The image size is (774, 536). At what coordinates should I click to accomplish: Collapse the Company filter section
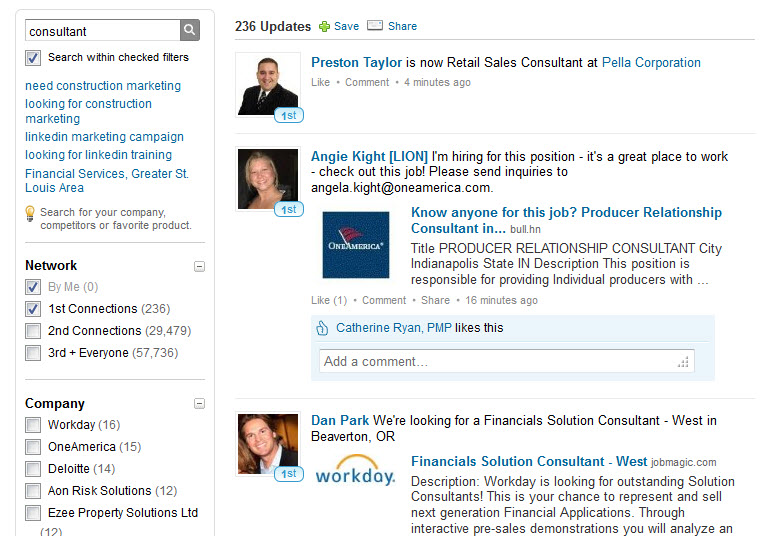(x=199, y=404)
